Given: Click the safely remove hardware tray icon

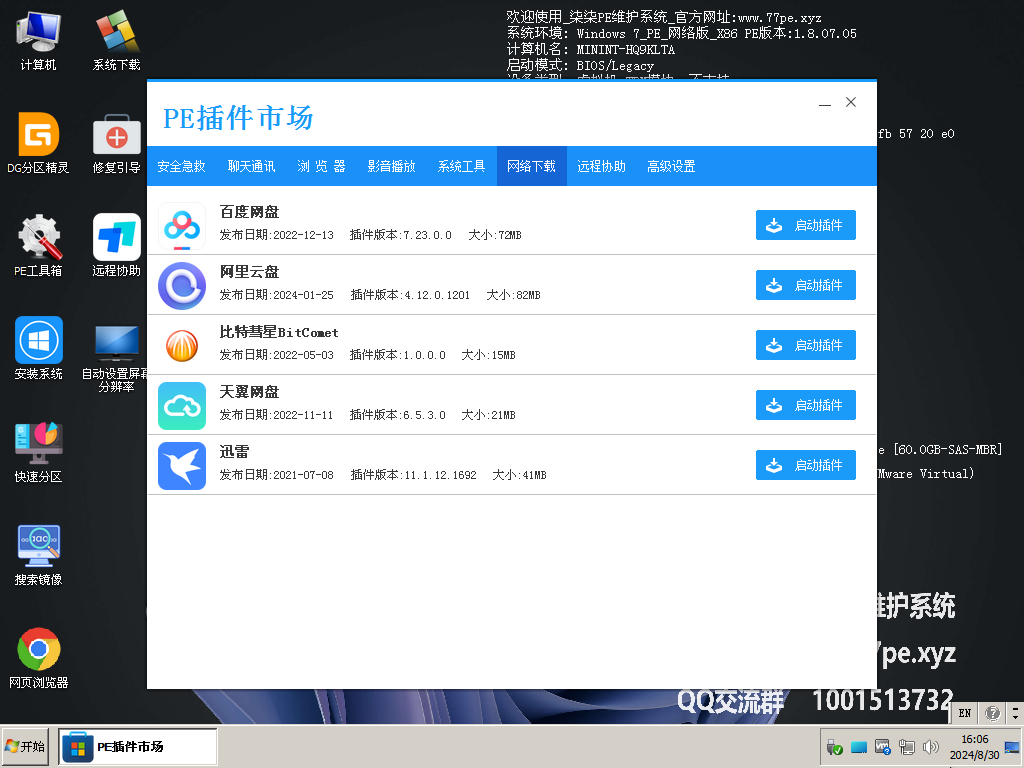Looking at the screenshot, I should tap(834, 746).
